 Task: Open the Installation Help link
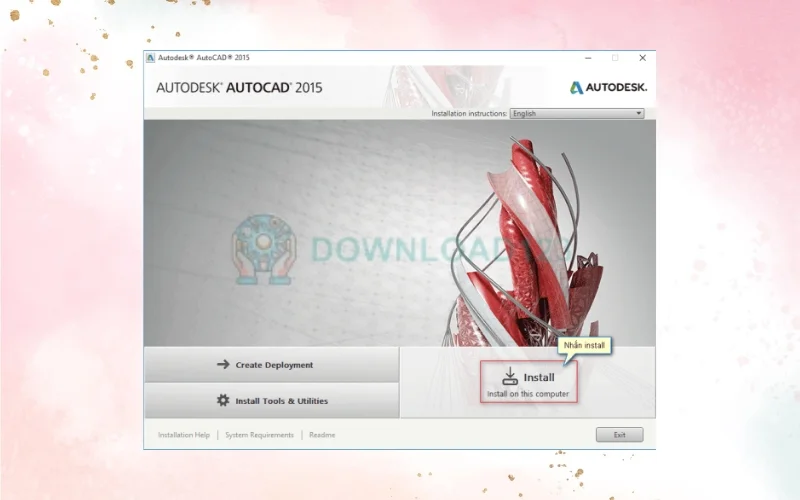coord(184,435)
